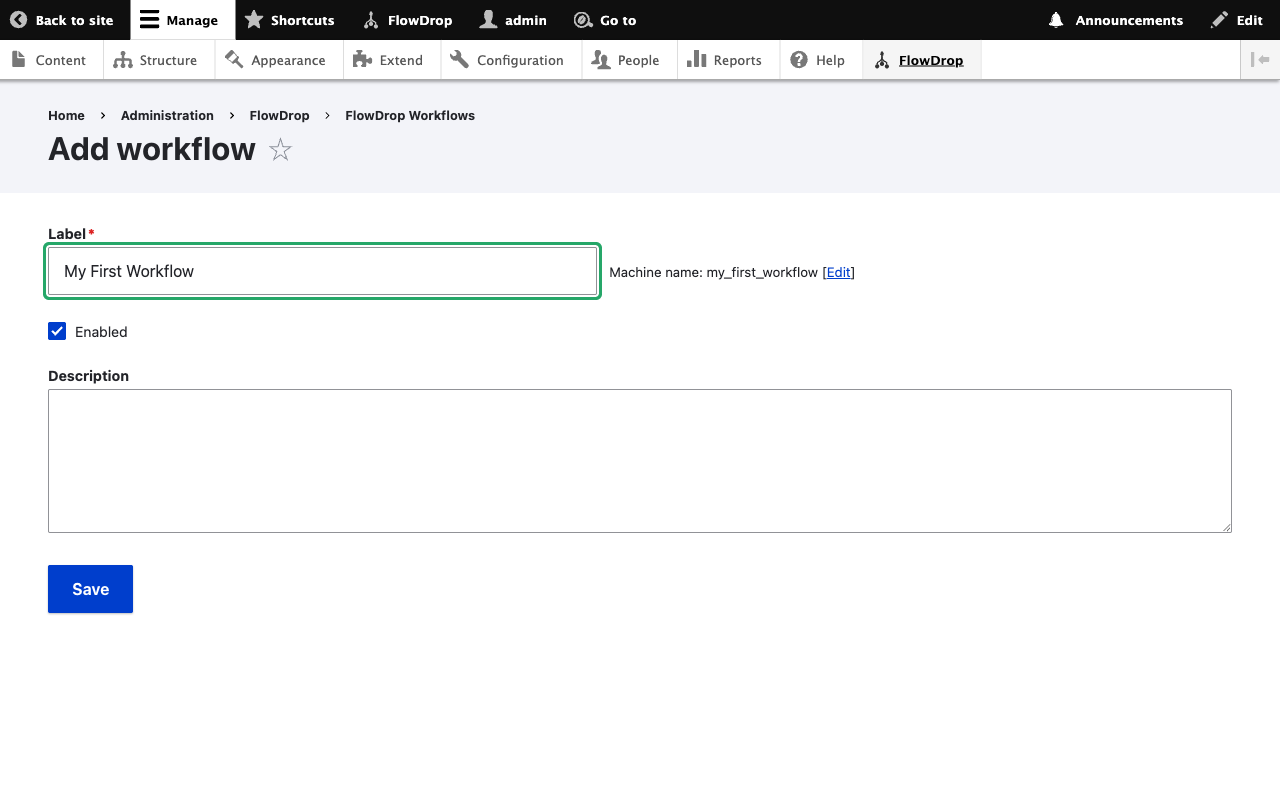This screenshot has width=1280, height=800.
Task: Select the Appearance paintbrush icon
Action: click(x=235, y=59)
